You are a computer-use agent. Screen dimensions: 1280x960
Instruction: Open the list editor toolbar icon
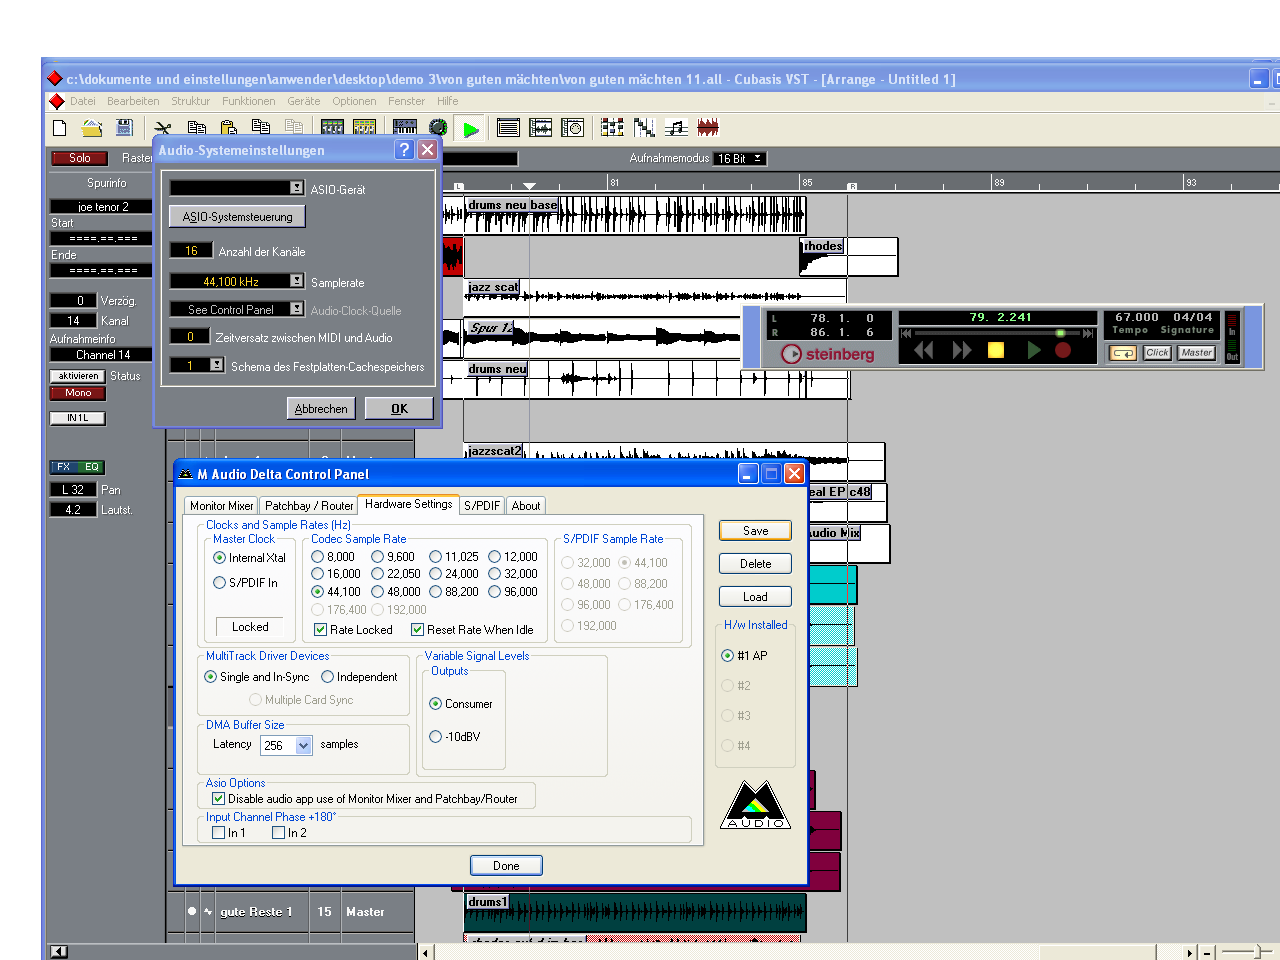tap(508, 128)
